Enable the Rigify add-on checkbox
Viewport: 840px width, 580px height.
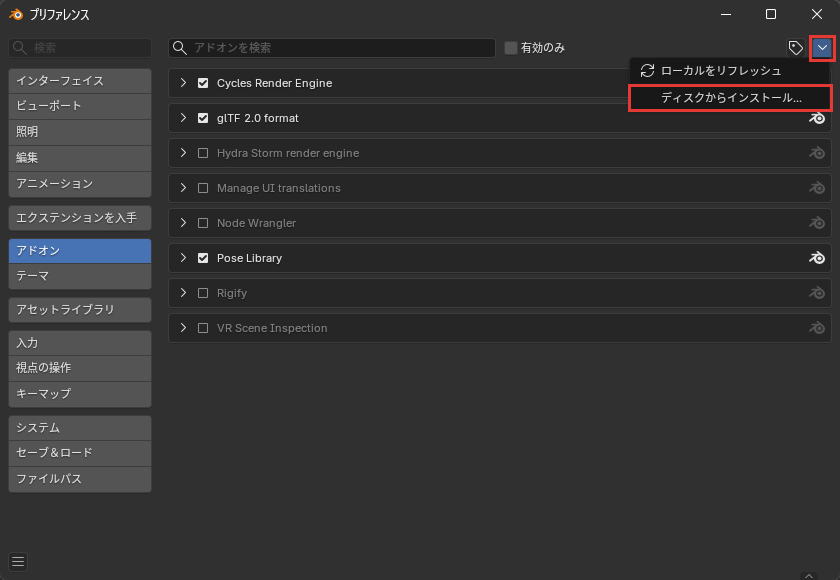[203, 293]
